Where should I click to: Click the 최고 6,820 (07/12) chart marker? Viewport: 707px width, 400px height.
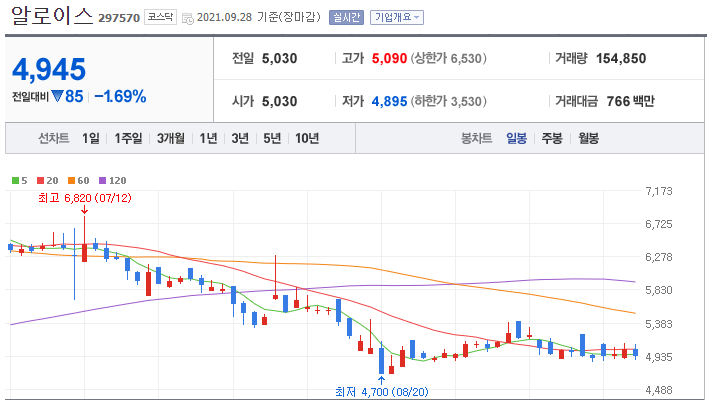85,198
